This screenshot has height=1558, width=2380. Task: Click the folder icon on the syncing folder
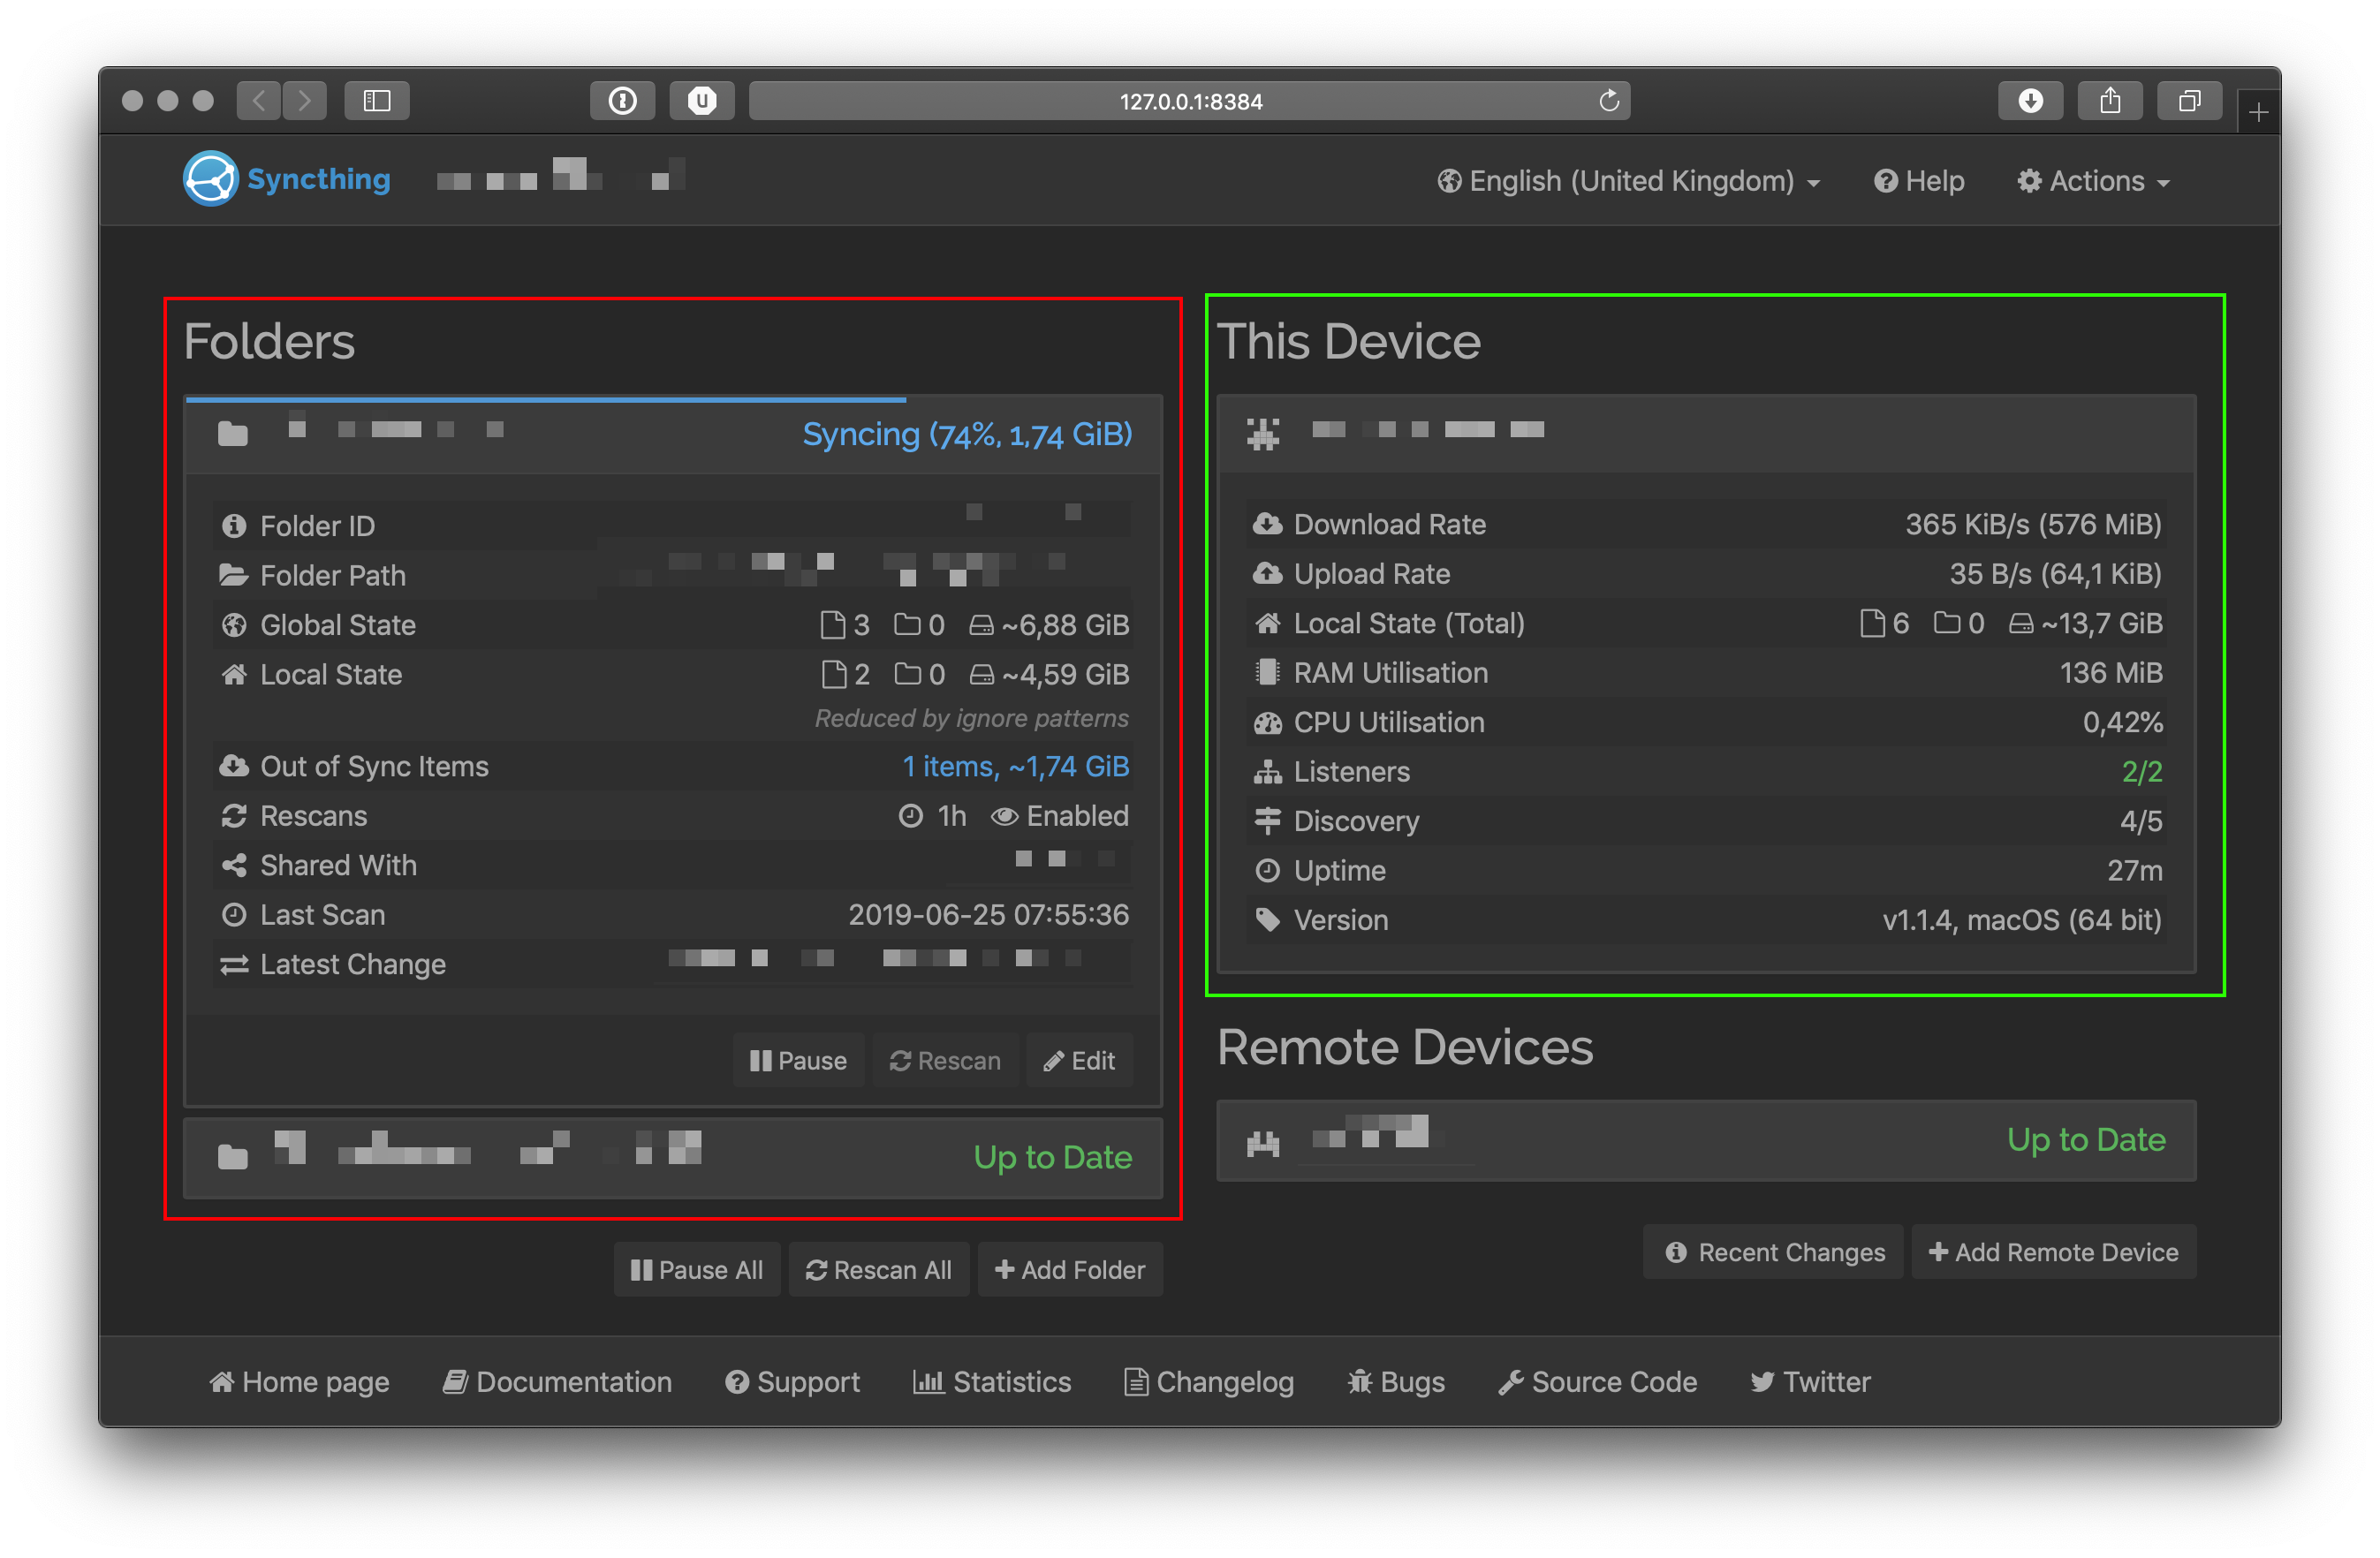232,434
